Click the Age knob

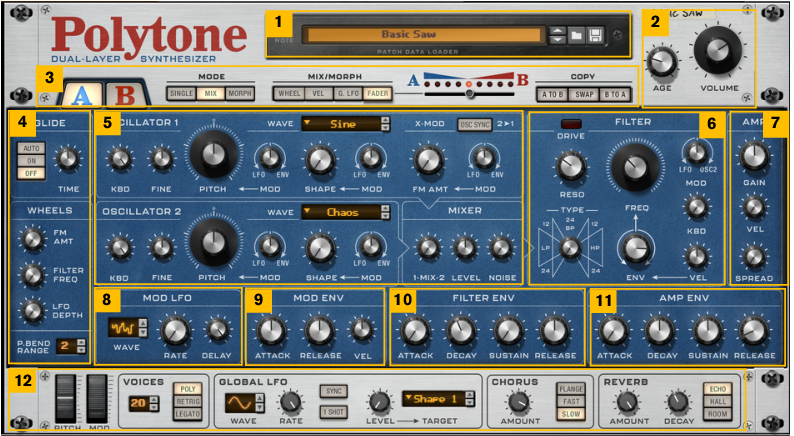coord(662,63)
